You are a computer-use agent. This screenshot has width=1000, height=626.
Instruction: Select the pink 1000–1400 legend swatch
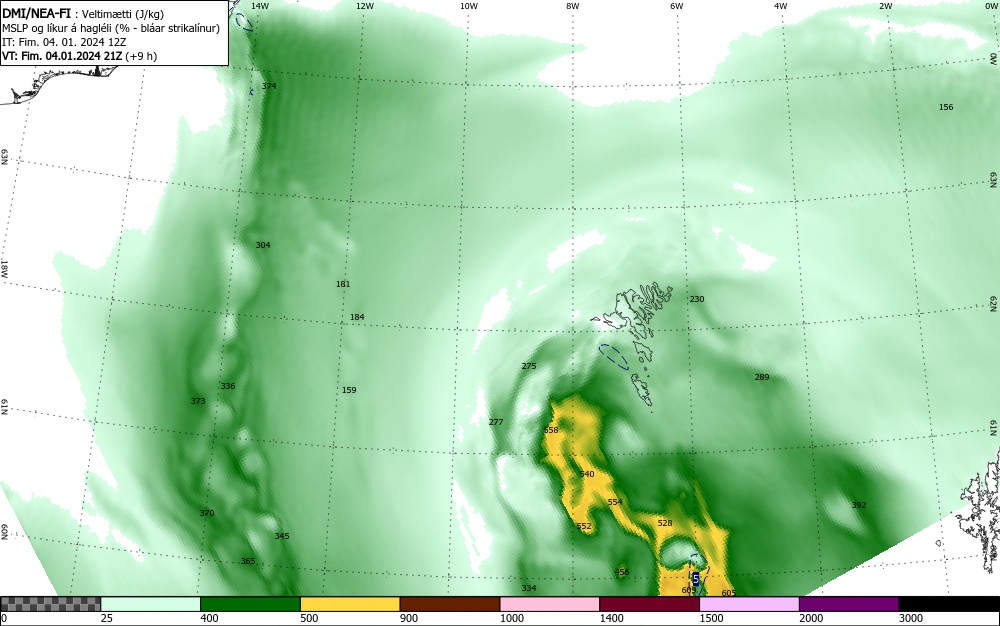point(550,604)
